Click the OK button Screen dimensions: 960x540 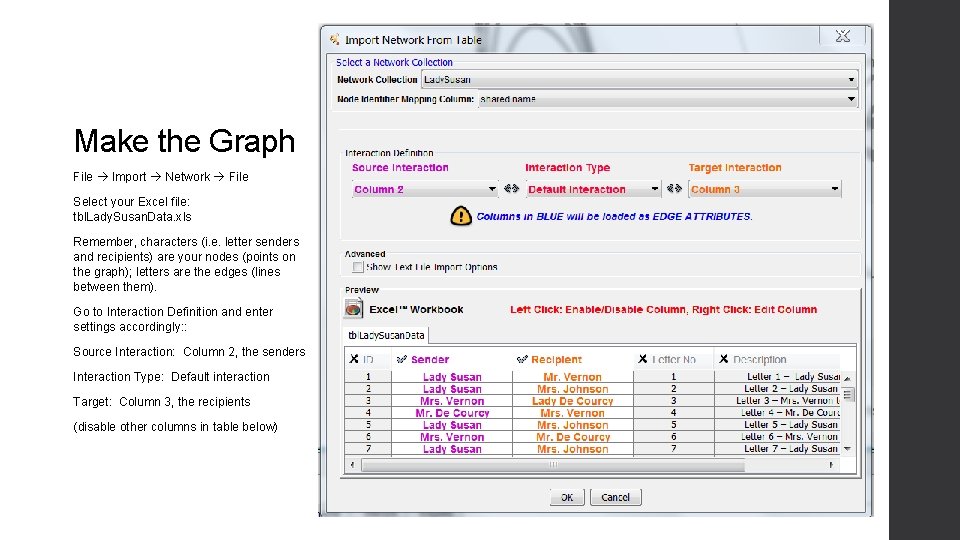pos(567,497)
